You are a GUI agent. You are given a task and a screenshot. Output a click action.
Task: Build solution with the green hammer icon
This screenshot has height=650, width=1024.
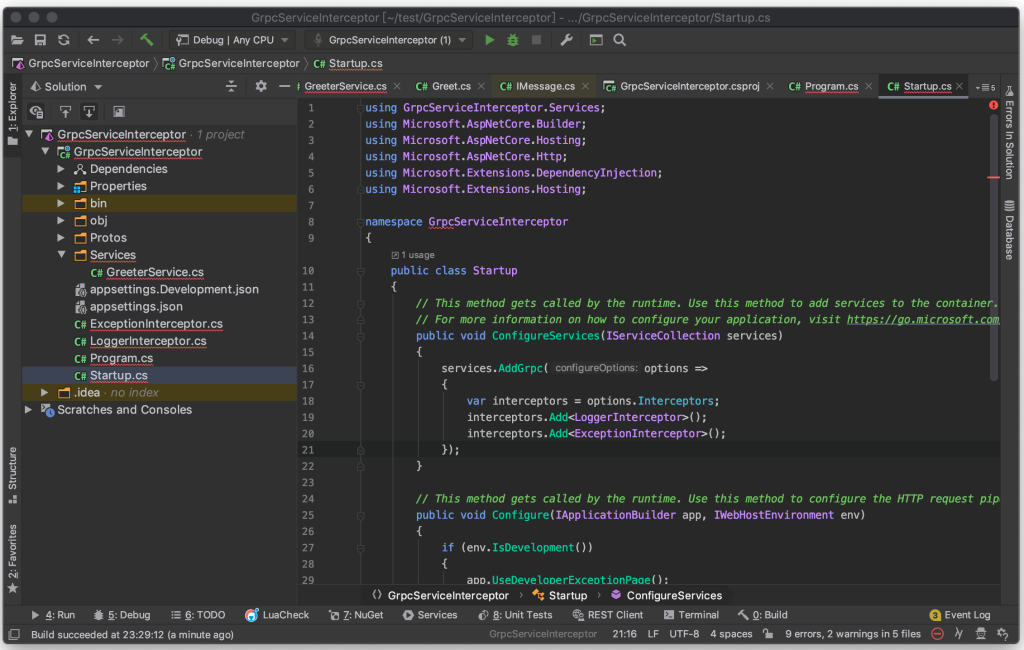[146, 40]
